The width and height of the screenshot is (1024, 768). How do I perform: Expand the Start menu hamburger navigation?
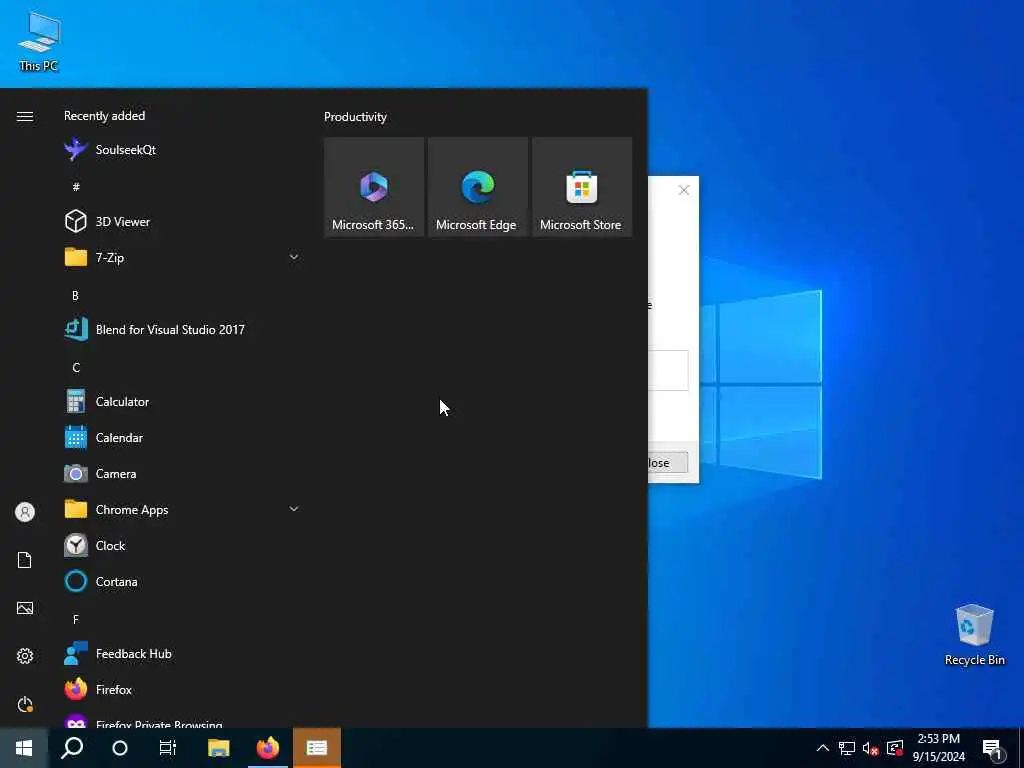coord(25,116)
